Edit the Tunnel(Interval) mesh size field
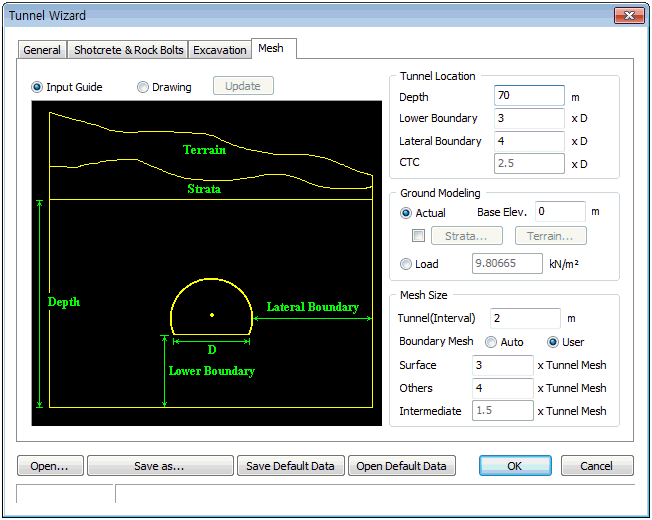The width and height of the screenshot is (652, 520). coord(525,318)
